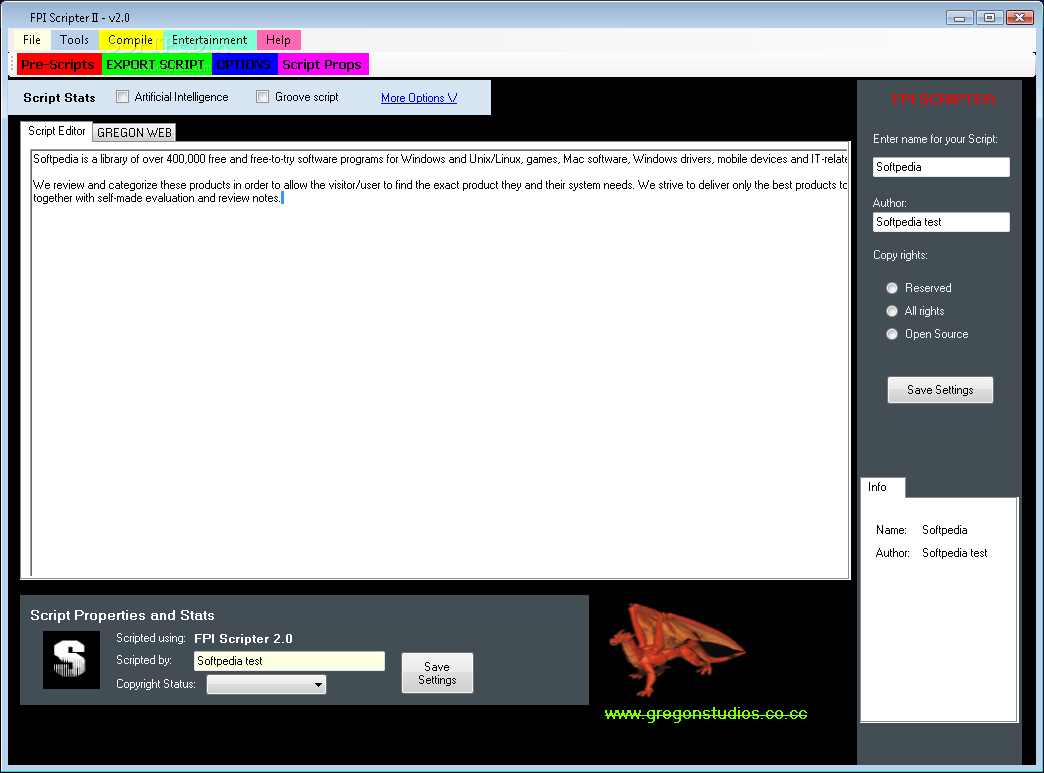Viewport: 1044px width, 773px height.
Task: Click the red dragon image
Action: [x=676, y=648]
